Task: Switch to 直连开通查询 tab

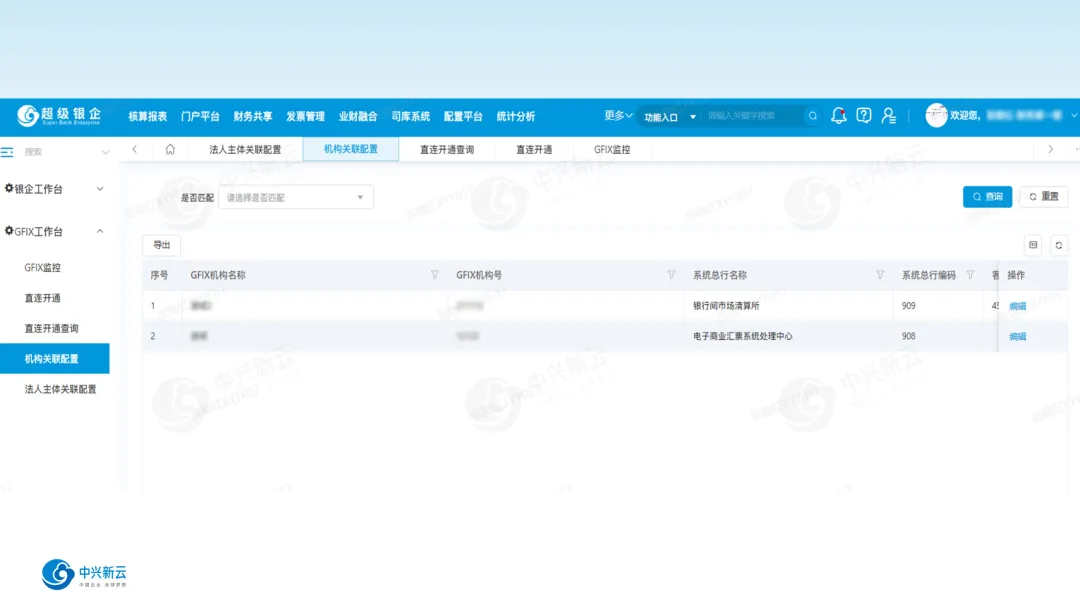Action: (x=447, y=150)
